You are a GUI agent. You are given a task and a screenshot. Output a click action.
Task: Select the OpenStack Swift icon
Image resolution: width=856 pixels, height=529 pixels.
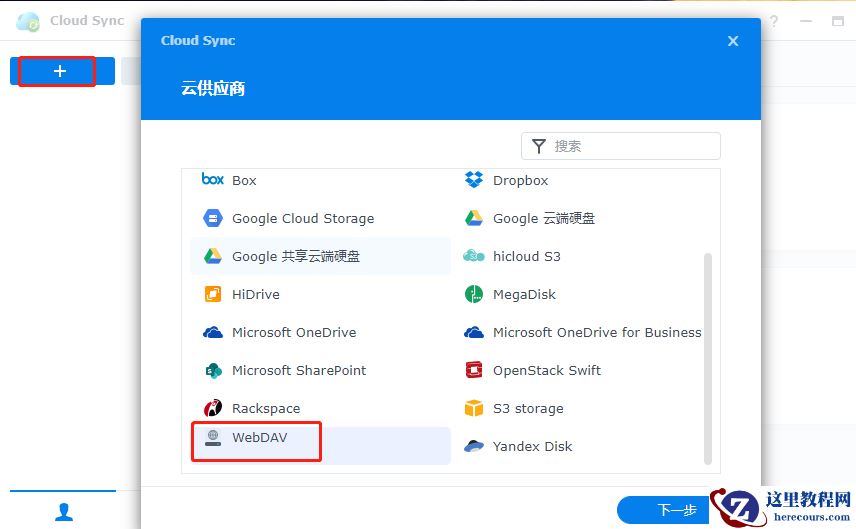point(474,370)
